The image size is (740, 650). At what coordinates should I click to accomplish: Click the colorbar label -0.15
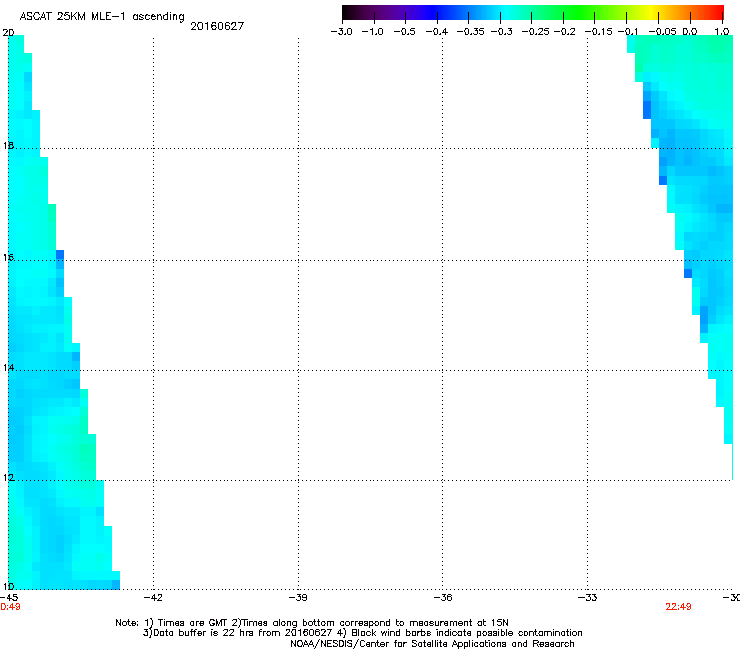(x=598, y=32)
